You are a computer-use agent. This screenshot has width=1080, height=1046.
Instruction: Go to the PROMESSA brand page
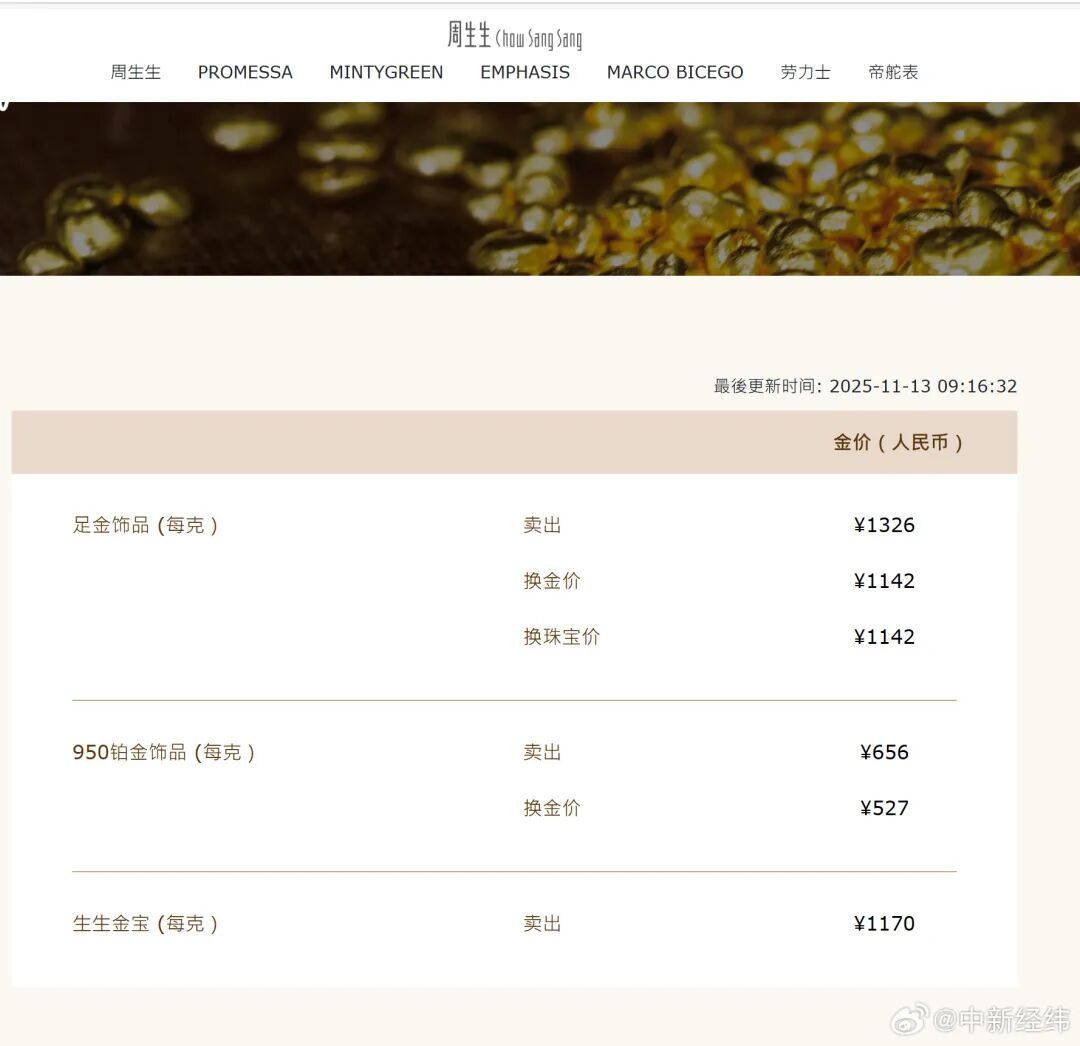click(x=245, y=72)
